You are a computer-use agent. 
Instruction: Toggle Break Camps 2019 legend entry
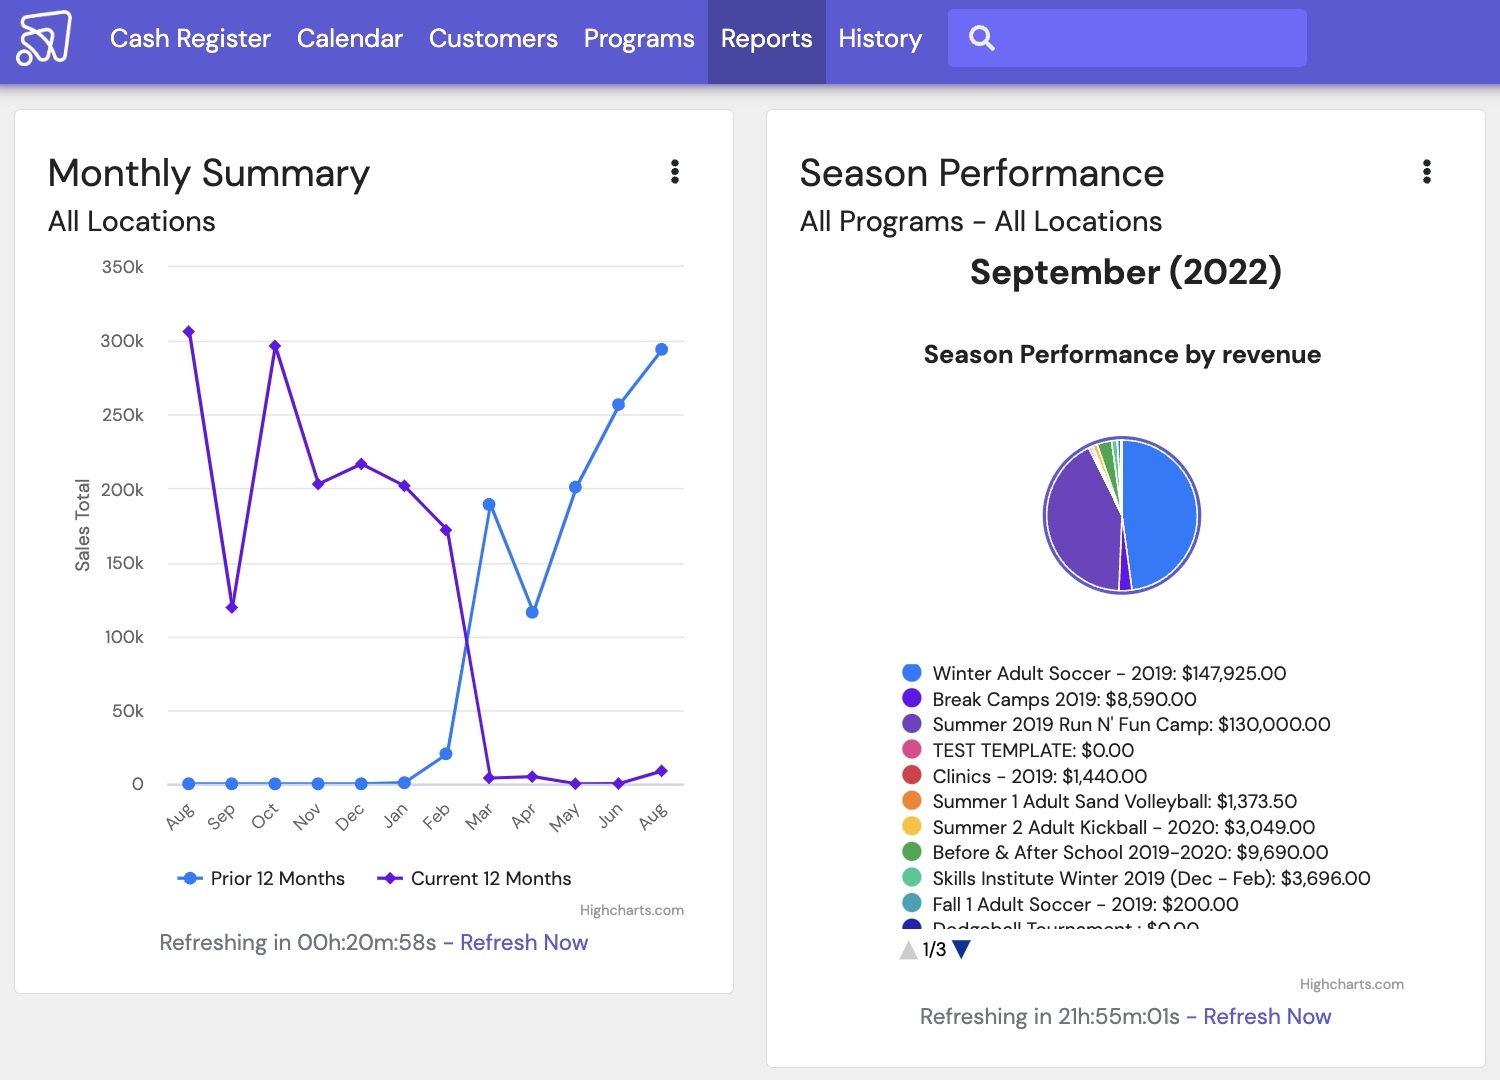(x=1063, y=699)
